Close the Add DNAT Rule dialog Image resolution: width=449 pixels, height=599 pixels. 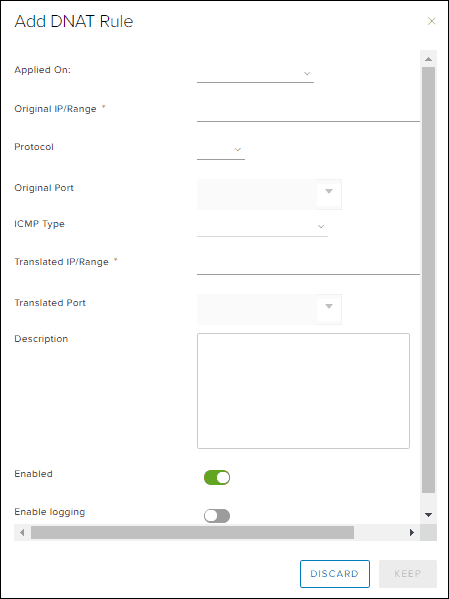(431, 21)
